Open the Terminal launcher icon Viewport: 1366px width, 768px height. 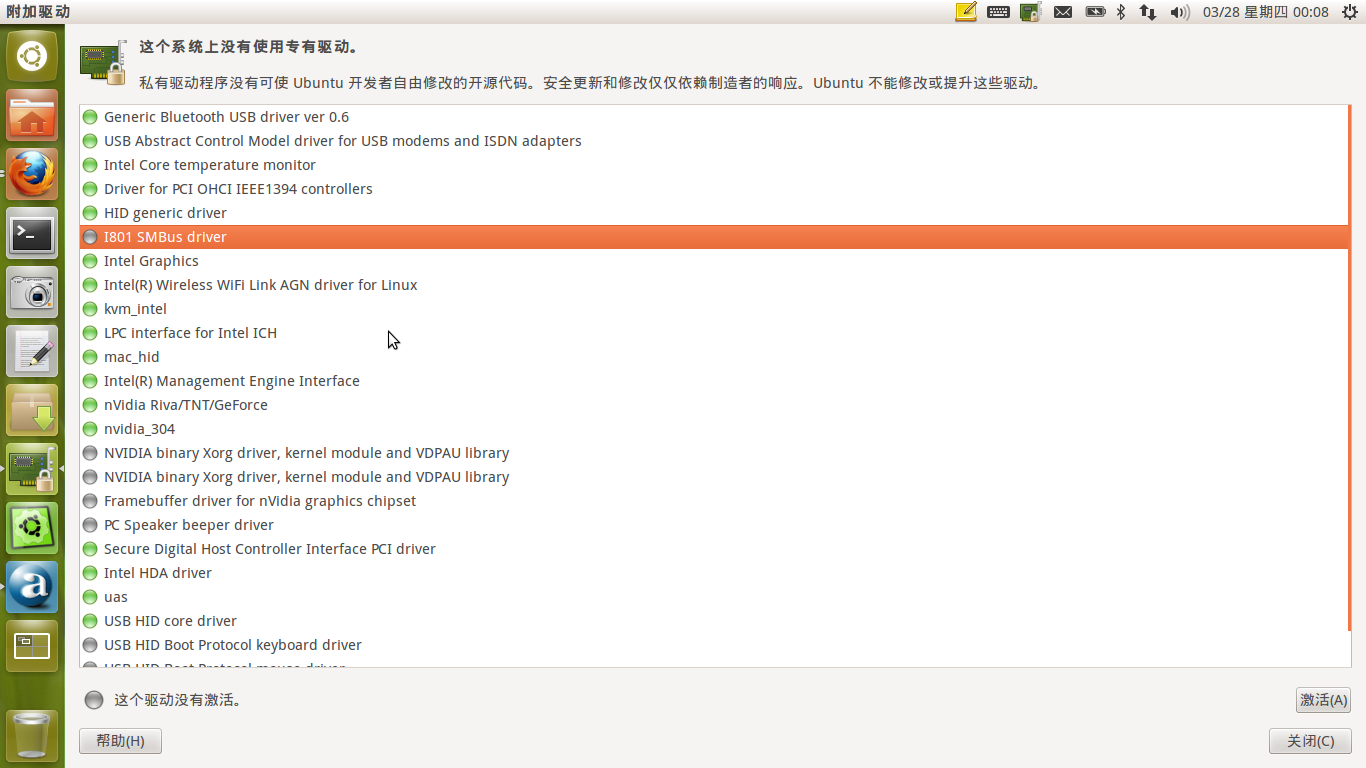pyautogui.click(x=32, y=233)
